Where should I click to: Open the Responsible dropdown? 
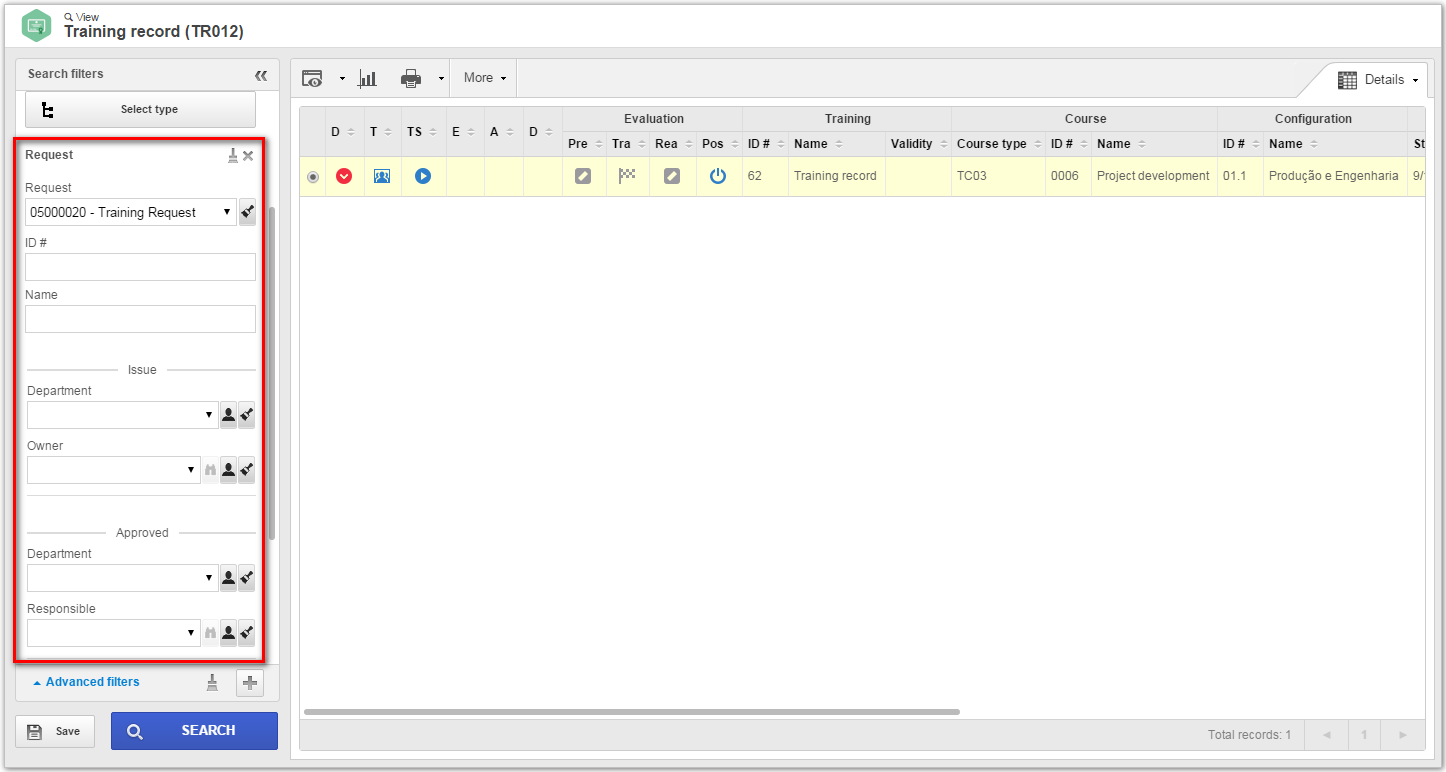[113, 633]
